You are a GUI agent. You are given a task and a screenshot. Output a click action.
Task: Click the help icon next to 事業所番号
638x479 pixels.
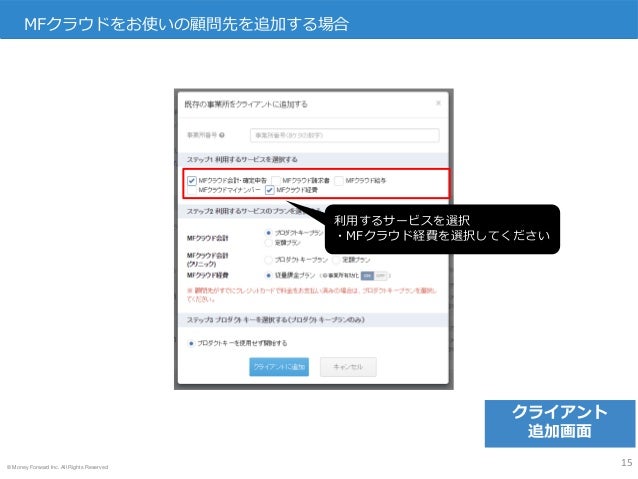point(222,135)
